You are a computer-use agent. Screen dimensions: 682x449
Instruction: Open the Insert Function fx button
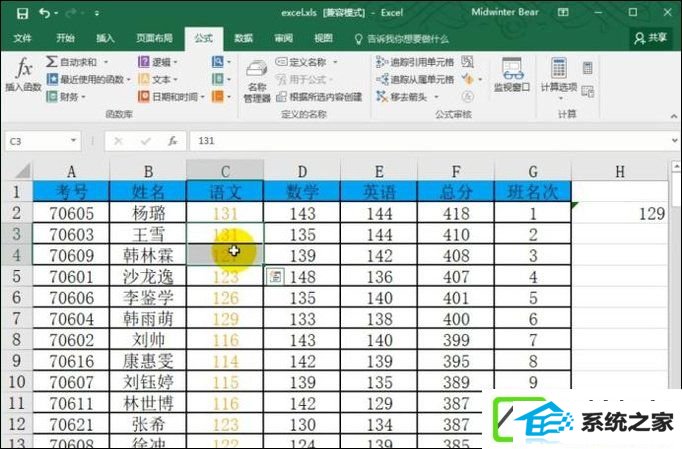click(23, 75)
